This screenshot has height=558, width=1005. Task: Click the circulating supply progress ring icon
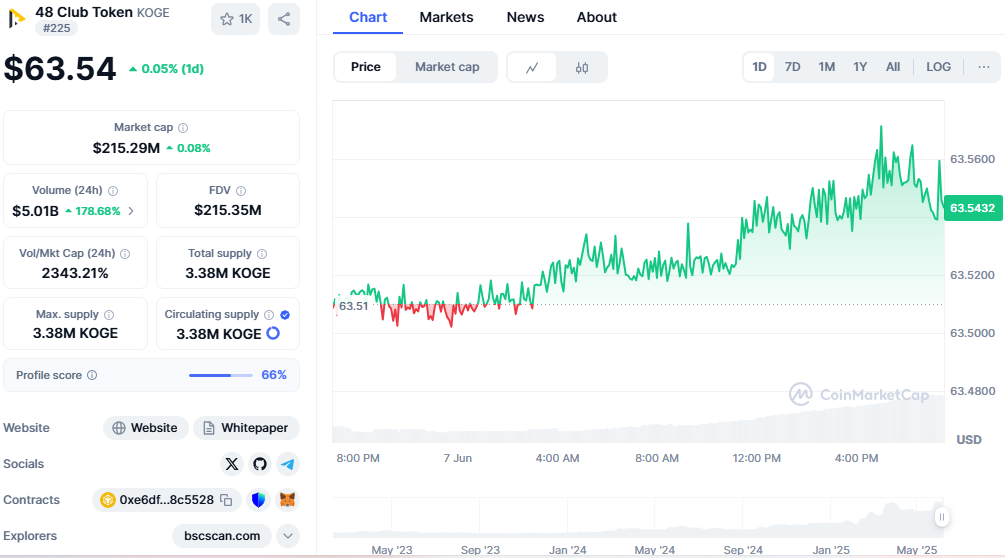(273, 333)
